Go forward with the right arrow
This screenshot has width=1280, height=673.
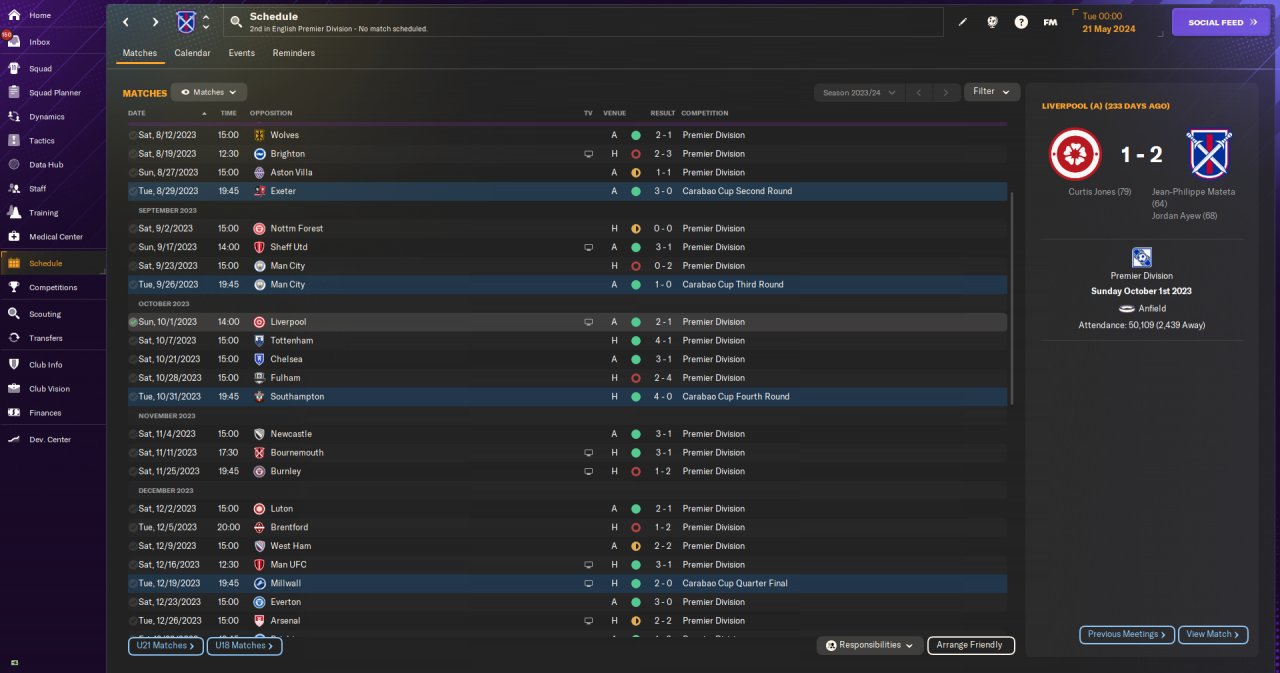pyautogui.click(x=155, y=22)
